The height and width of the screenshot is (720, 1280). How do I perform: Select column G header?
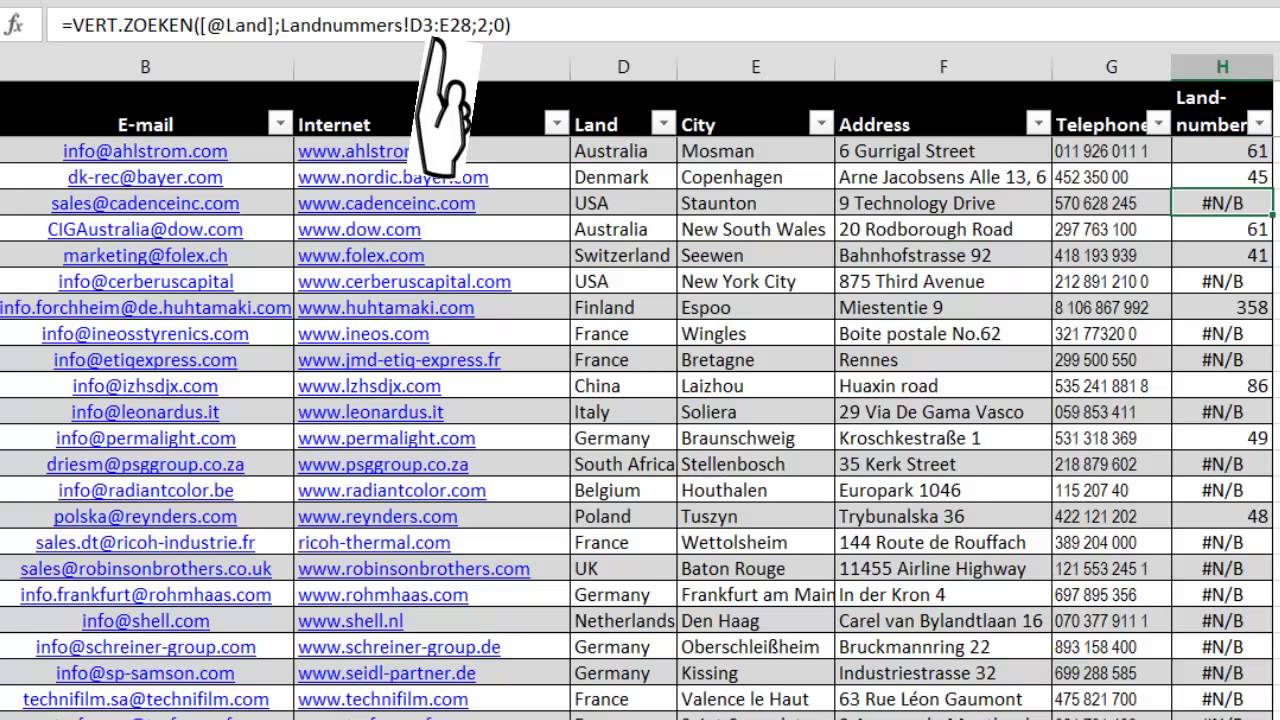click(x=1111, y=67)
